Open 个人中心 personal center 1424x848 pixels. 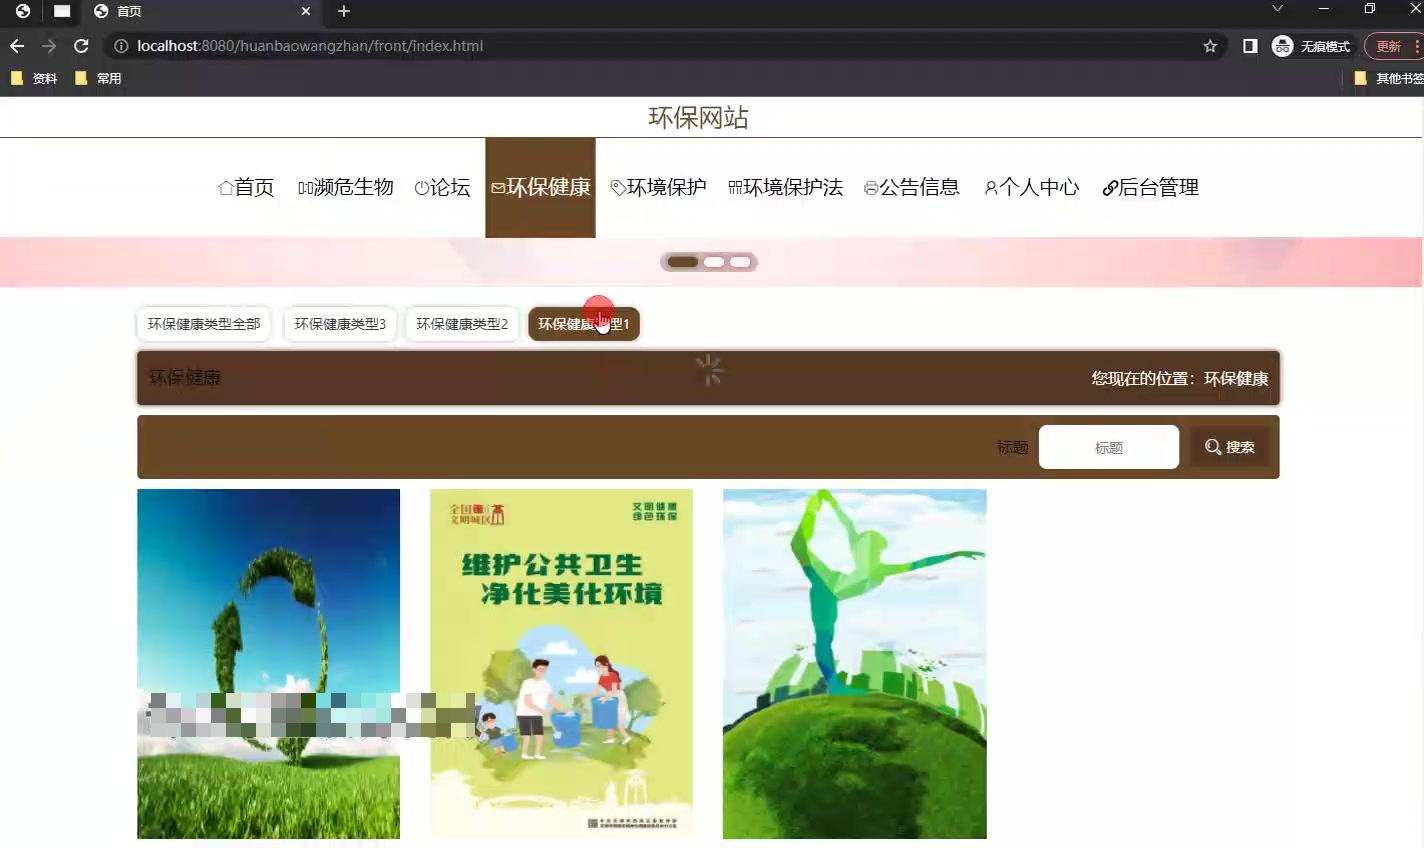click(x=1032, y=187)
